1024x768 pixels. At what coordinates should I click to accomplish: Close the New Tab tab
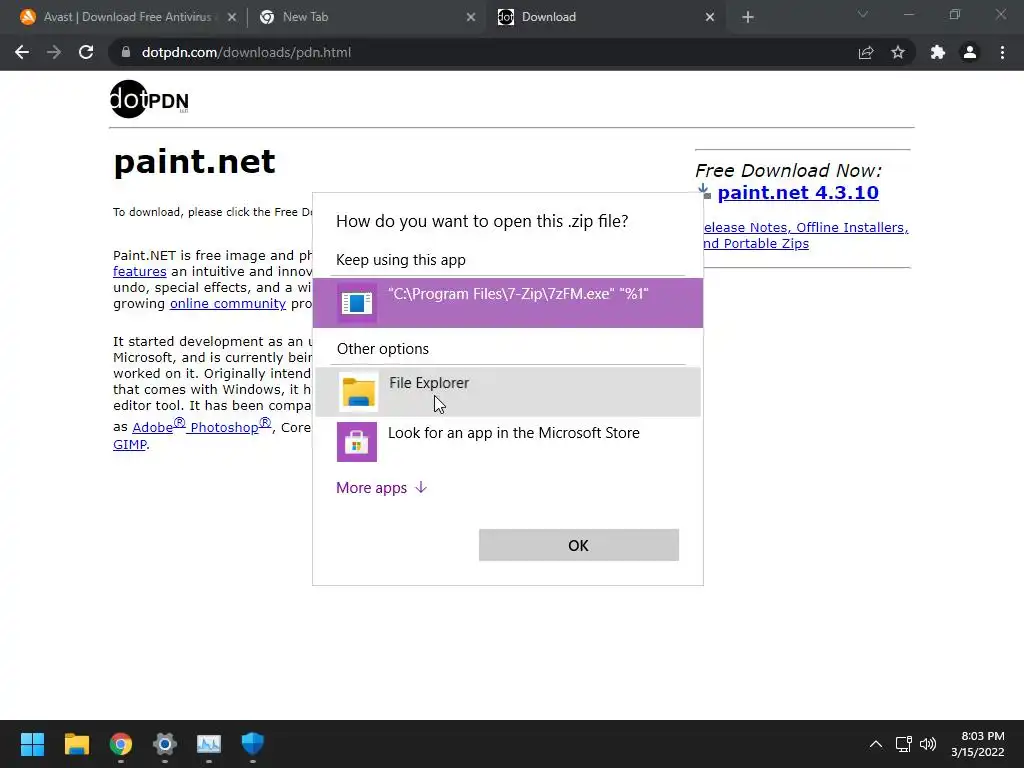[471, 17]
